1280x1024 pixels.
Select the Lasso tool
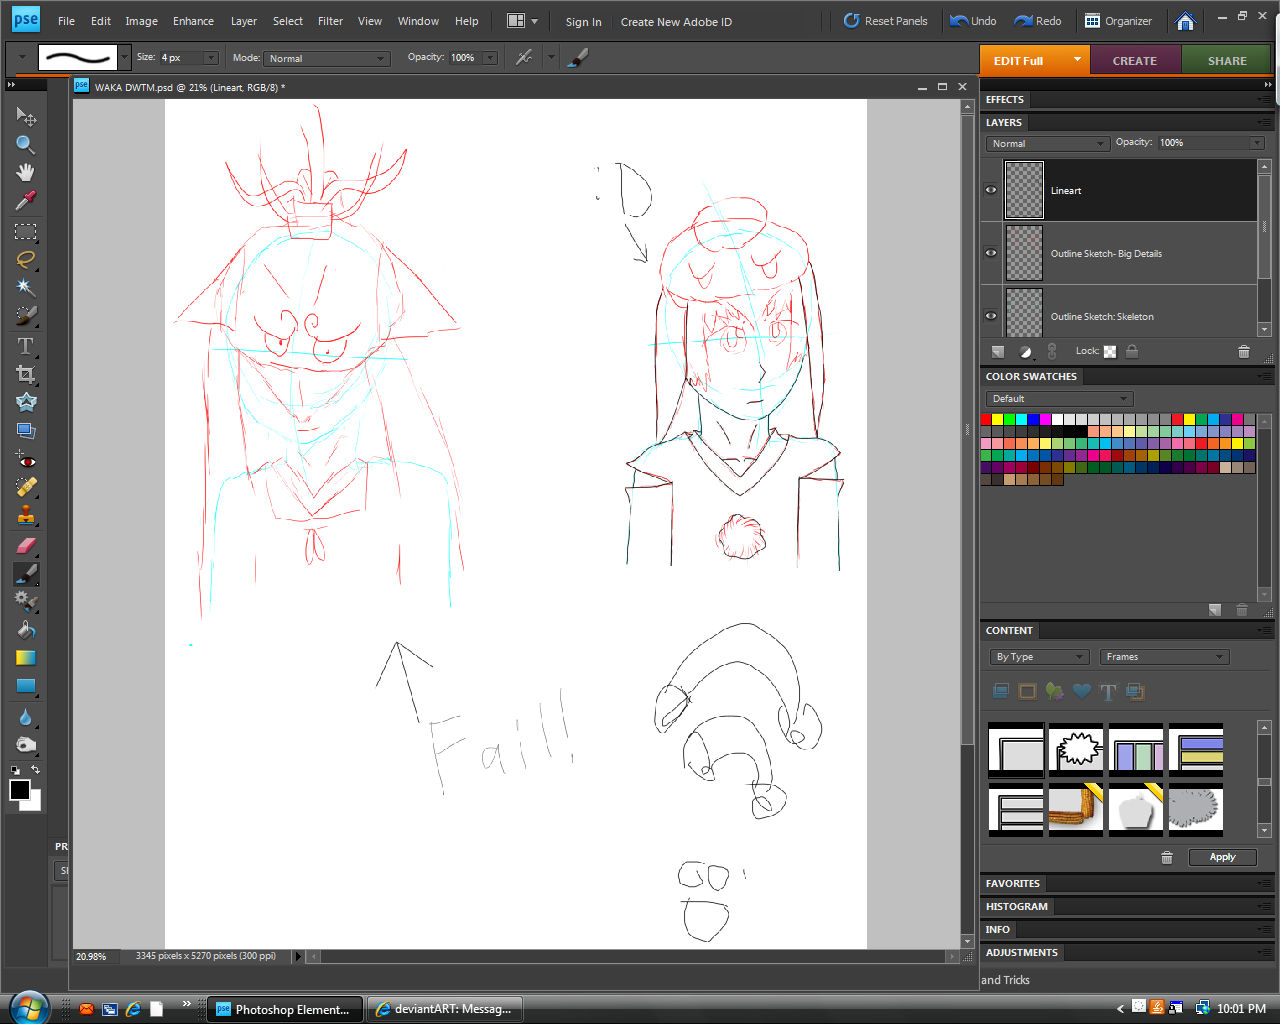coord(26,260)
